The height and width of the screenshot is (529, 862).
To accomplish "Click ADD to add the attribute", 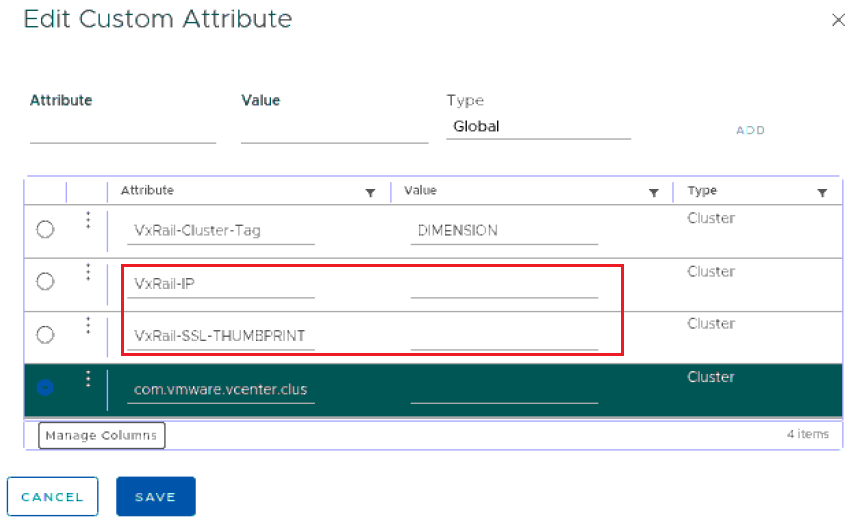I will click(x=750, y=131).
